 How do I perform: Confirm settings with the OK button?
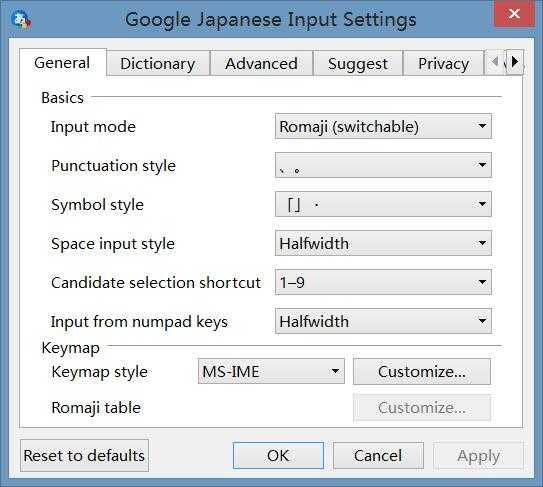(278, 455)
